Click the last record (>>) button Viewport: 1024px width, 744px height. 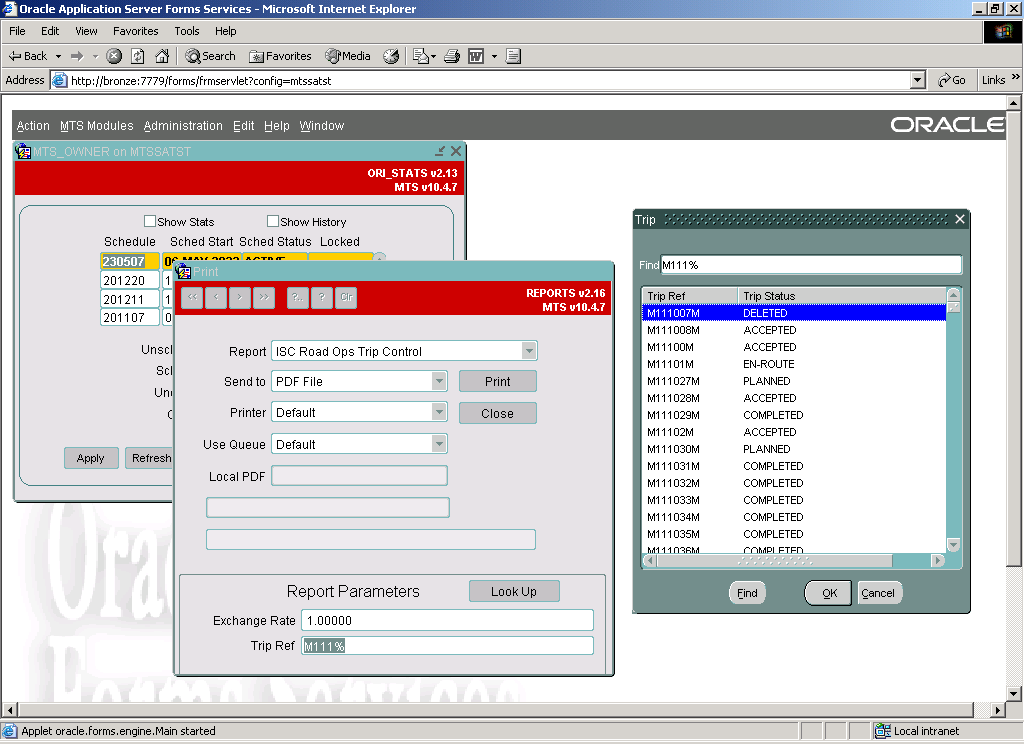click(264, 297)
